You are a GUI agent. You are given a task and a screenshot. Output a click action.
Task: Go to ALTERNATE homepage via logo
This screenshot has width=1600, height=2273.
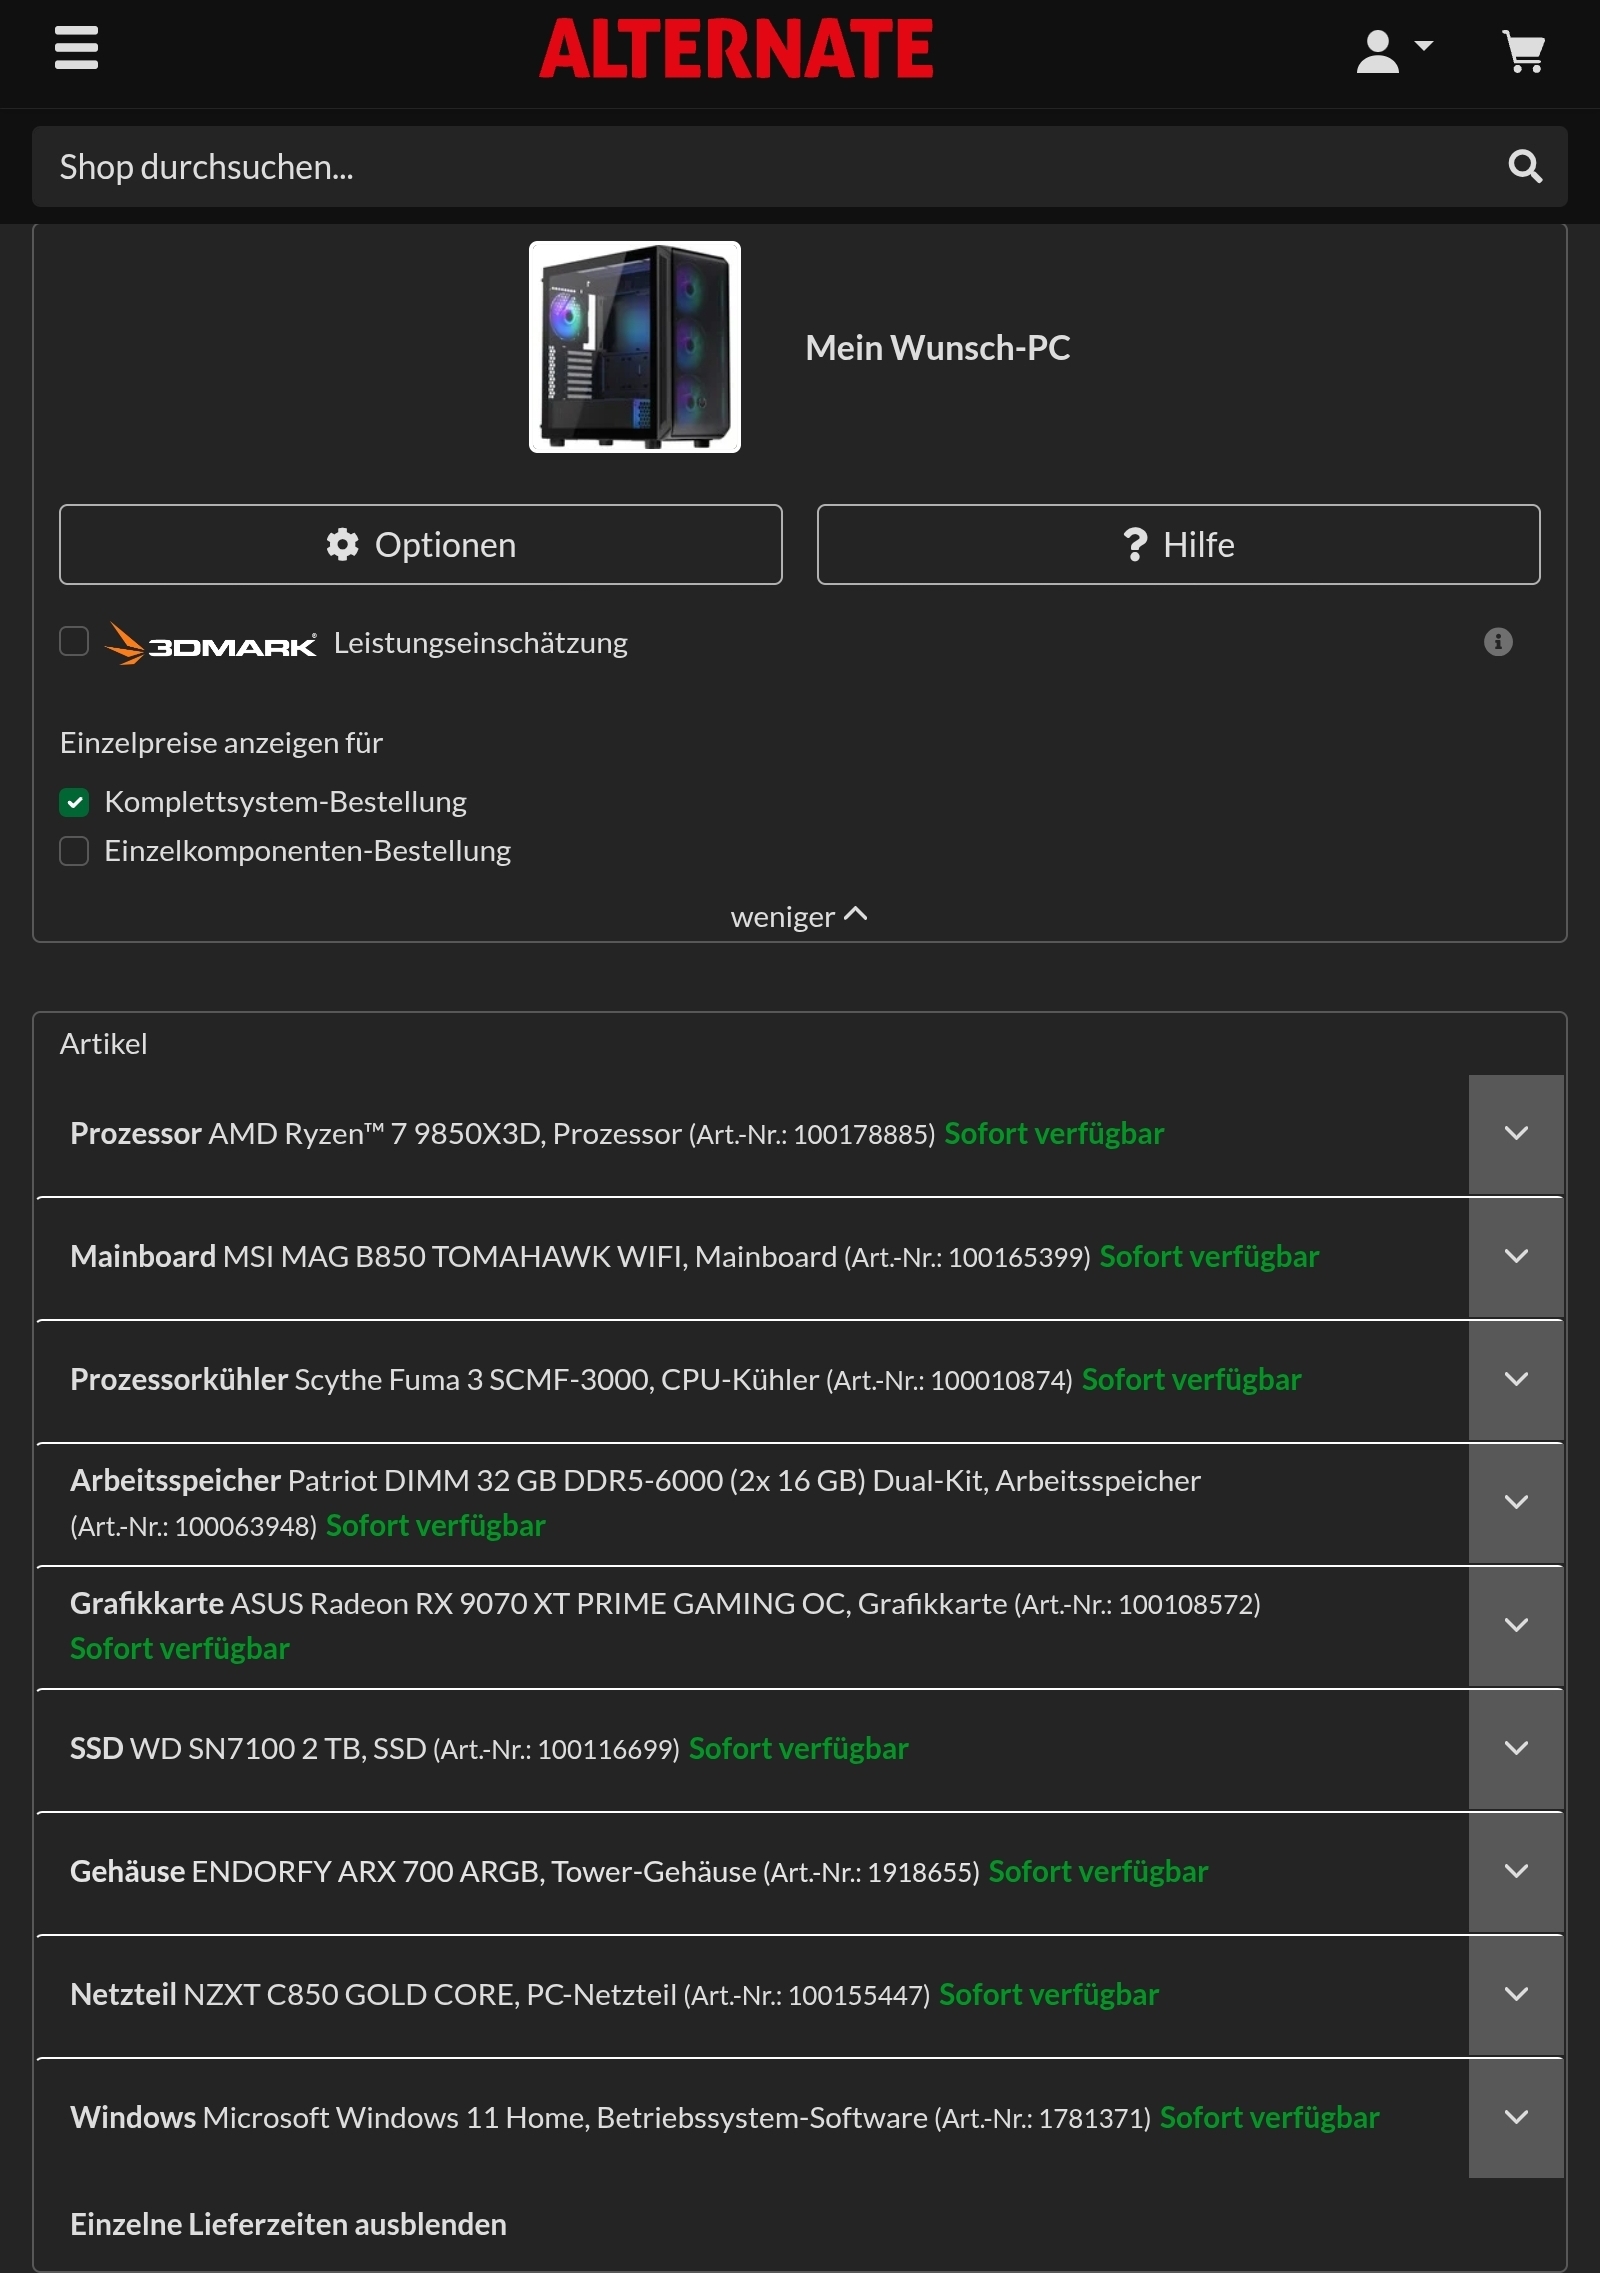(x=736, y=48)
